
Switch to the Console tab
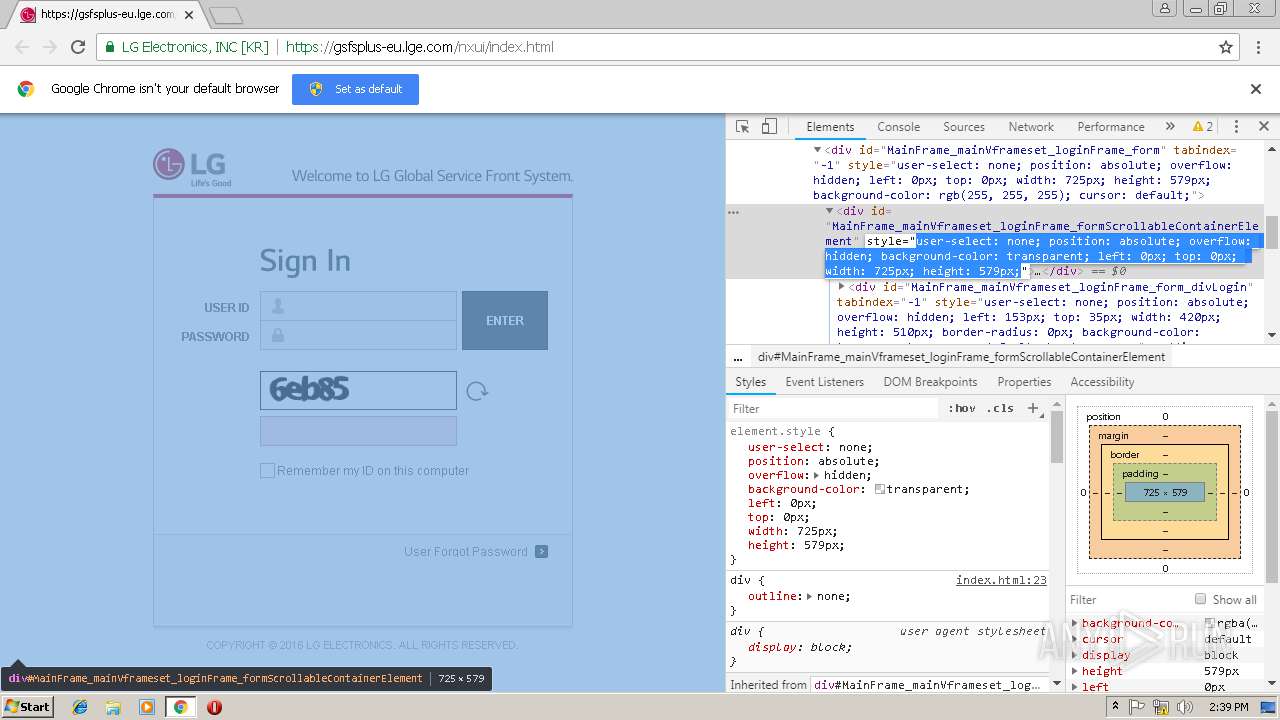(x=898, y=127)
